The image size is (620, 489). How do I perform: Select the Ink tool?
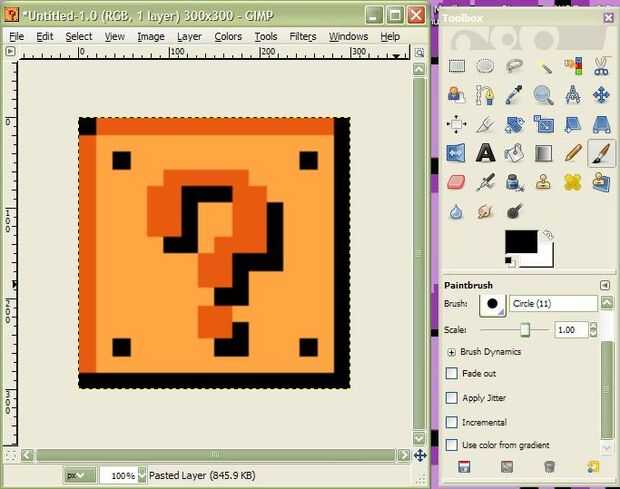tap(514, 182)
